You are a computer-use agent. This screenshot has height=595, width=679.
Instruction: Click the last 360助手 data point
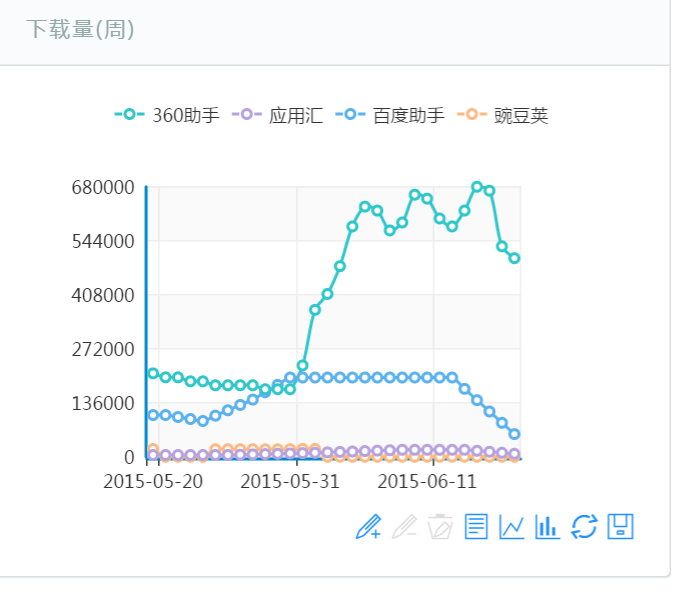click(x=514, y=258)
